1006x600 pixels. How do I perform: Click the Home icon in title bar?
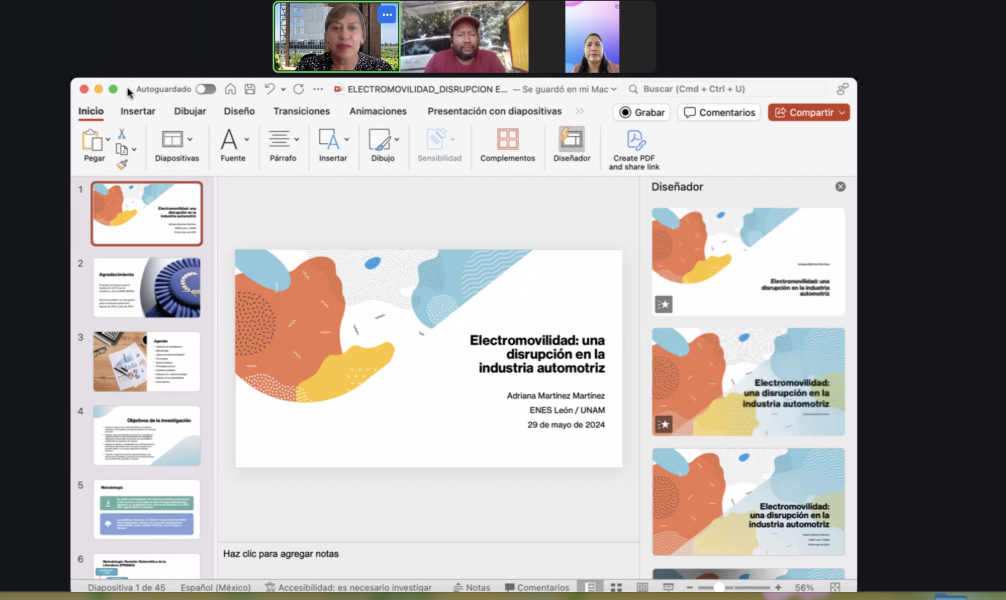click(231, 89)
